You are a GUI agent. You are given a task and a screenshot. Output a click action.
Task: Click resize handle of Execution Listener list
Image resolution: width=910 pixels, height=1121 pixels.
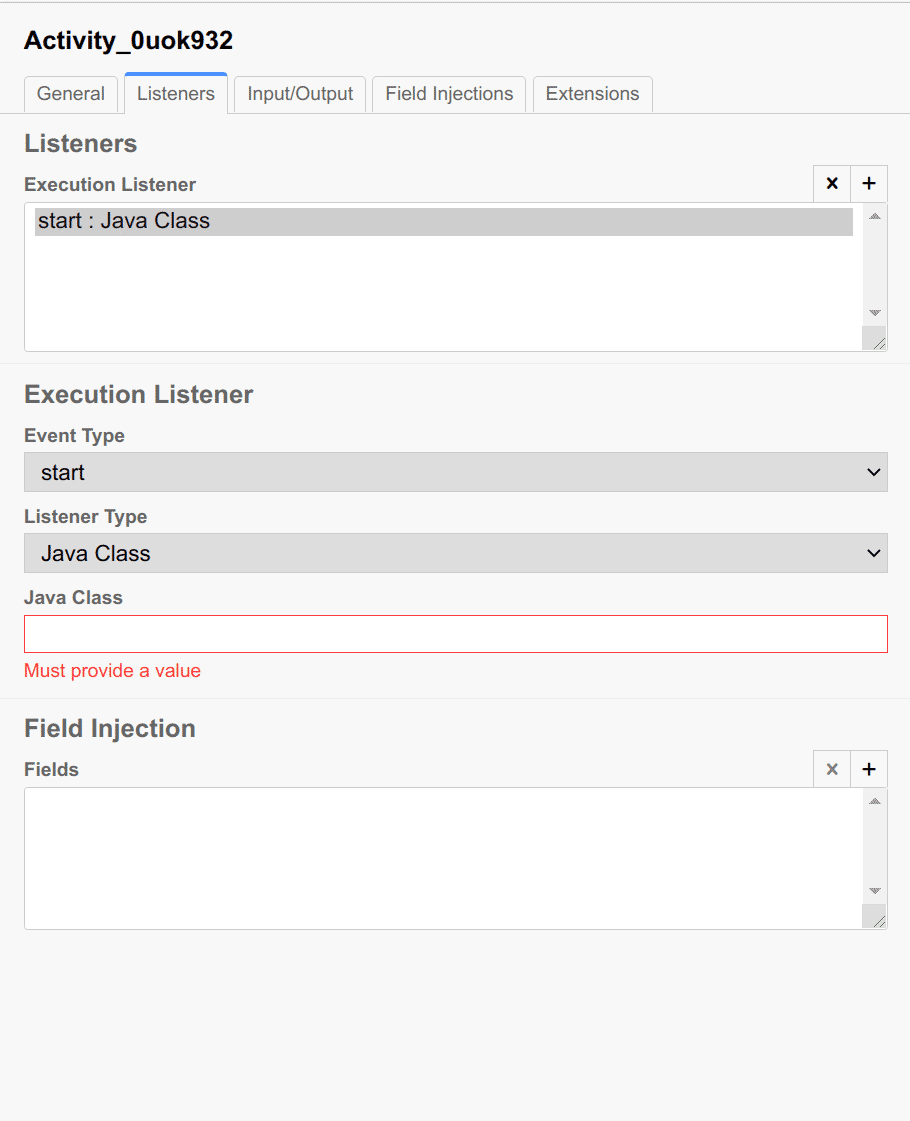877,341
